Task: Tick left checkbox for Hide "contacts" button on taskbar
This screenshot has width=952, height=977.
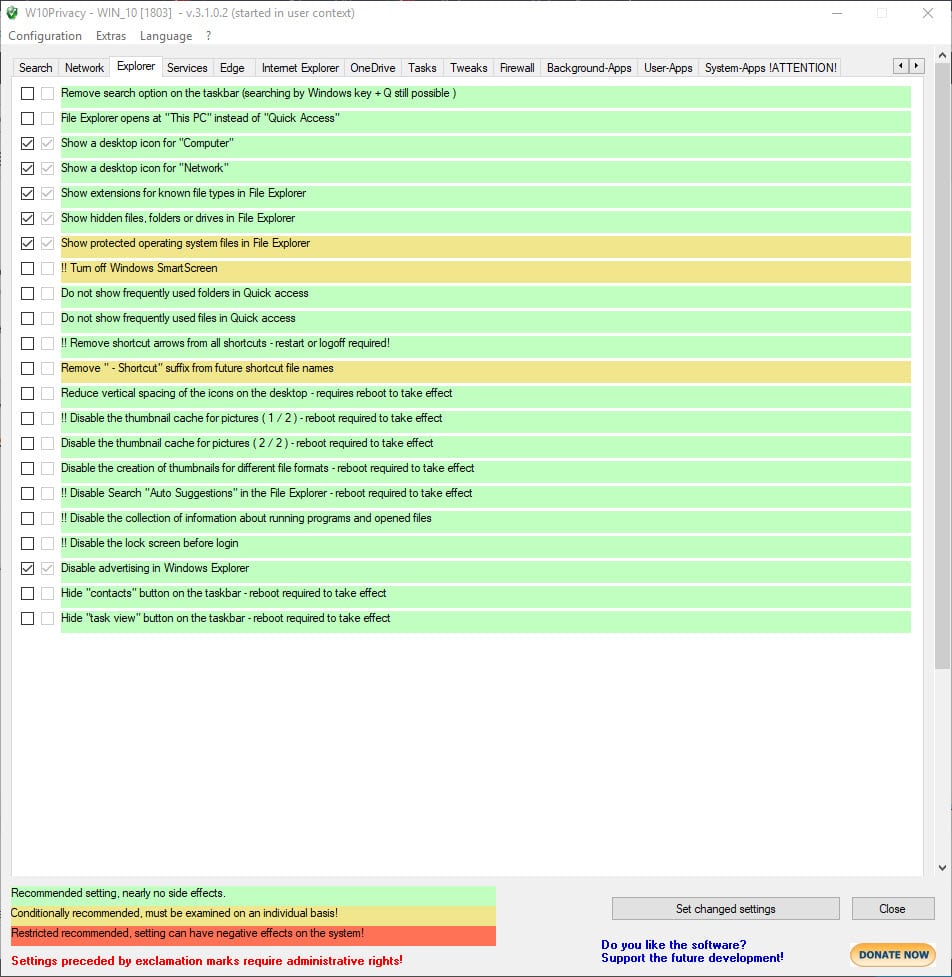Action: [x=27, y=593]
